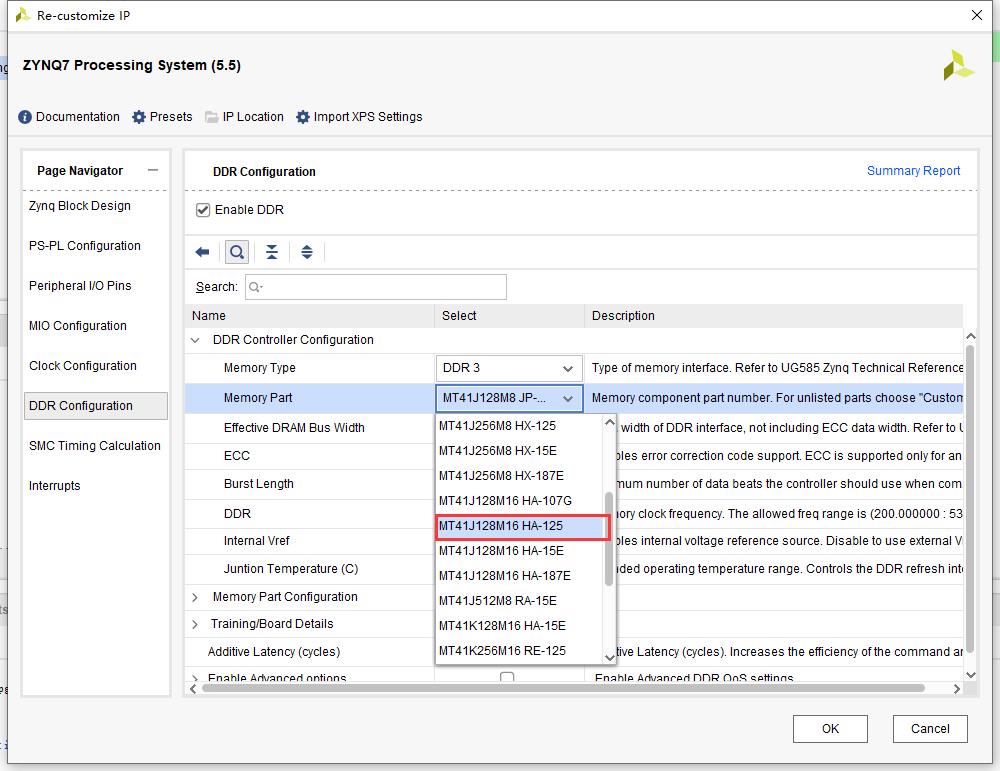The image size is (1000, 771).
Task: Click the search field magnifier dropdown icon
Action: pos(255,287)
